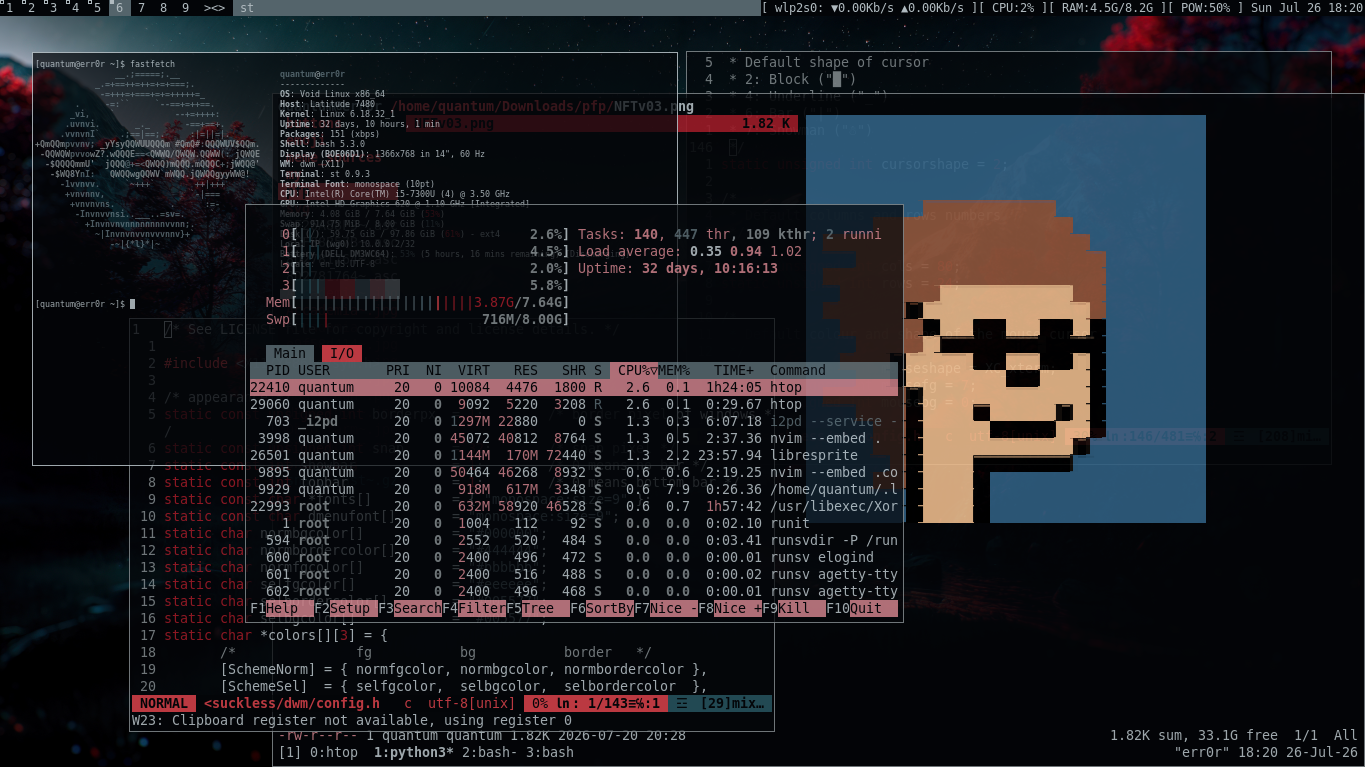The height and width of the screenshot is (767, 1365).
Task: Switch to dwm tag 7
Action: [141, 8]
